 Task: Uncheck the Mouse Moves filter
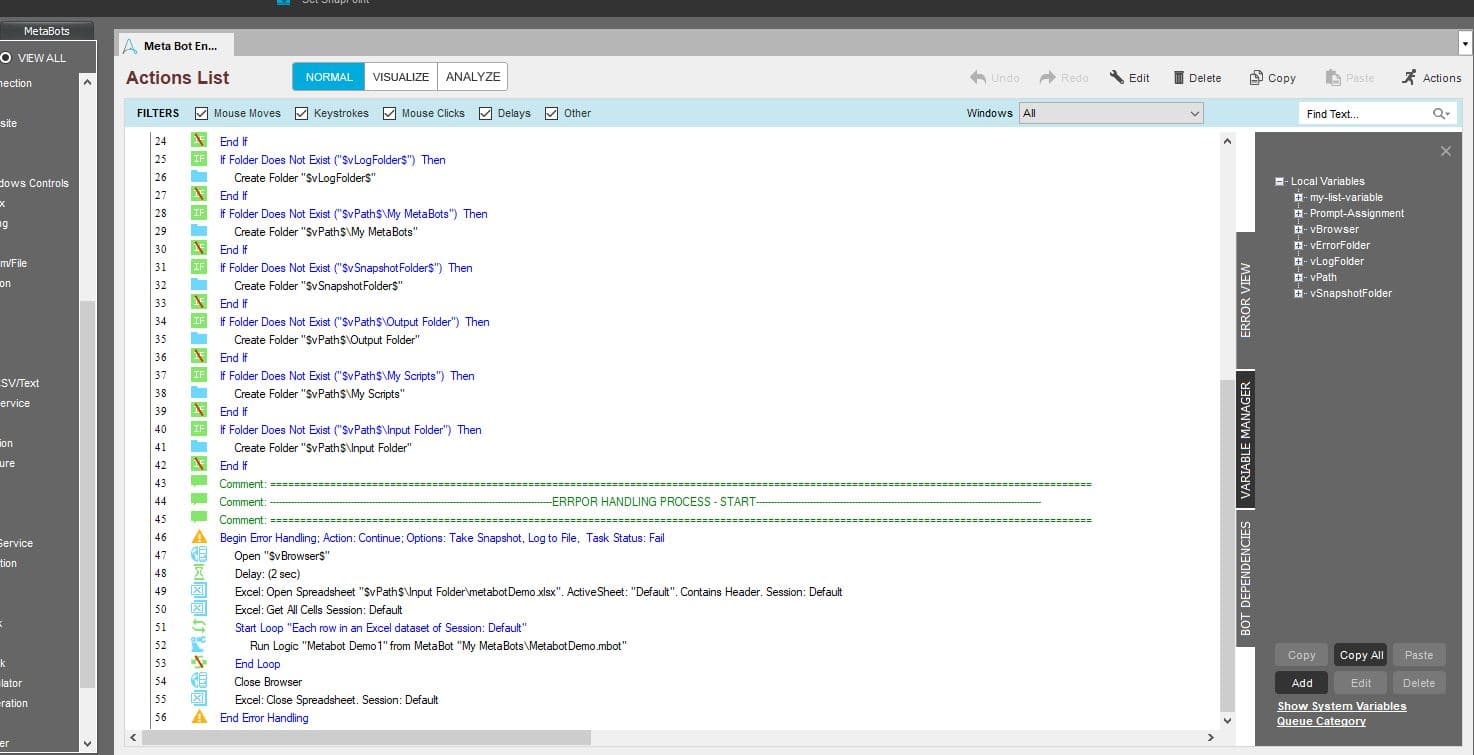202,113
